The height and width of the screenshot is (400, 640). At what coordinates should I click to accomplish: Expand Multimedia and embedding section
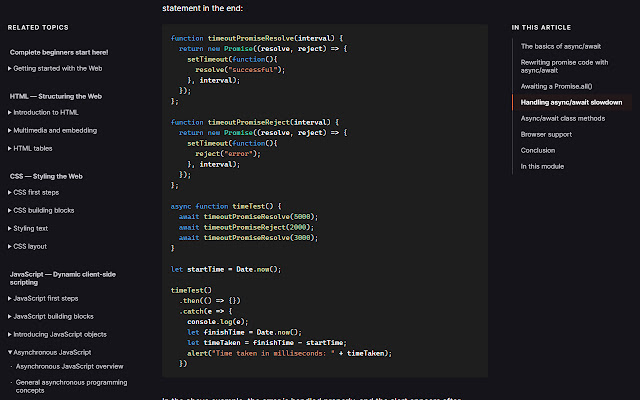coord(53,131)
